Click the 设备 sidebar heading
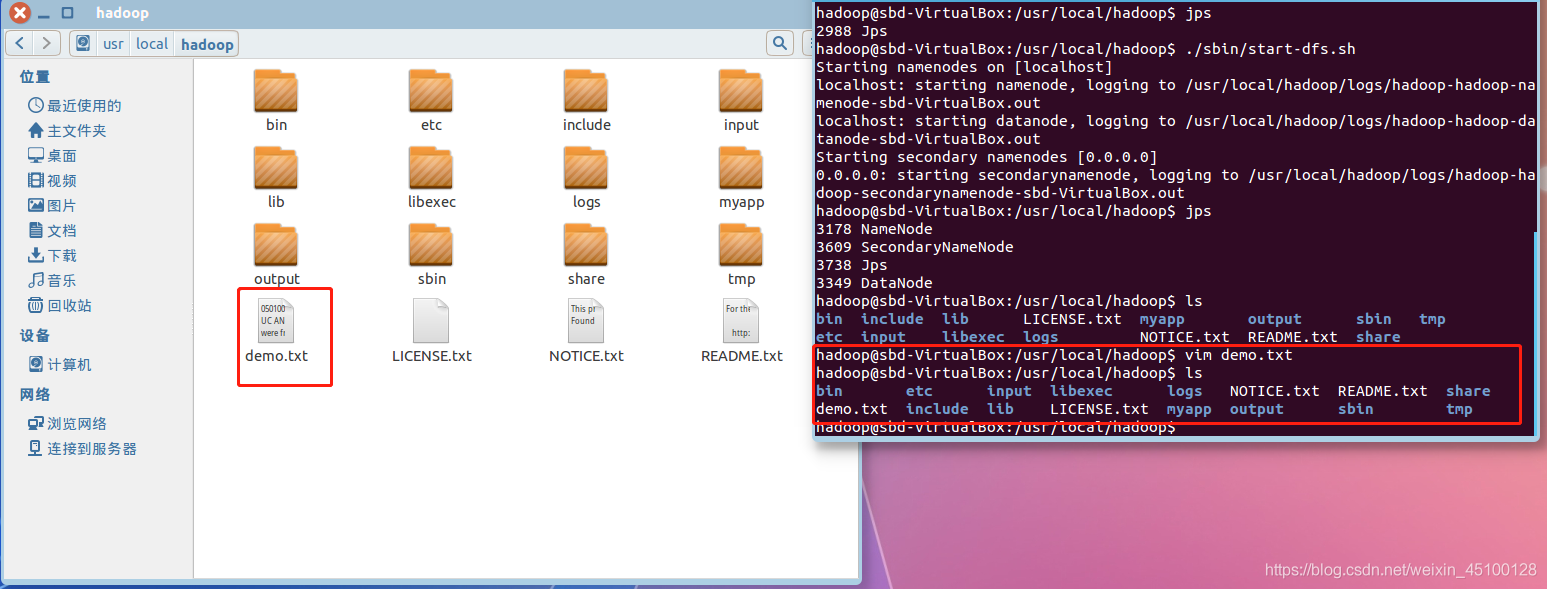Screen dimensions: 1547x589 click(35, 336)
